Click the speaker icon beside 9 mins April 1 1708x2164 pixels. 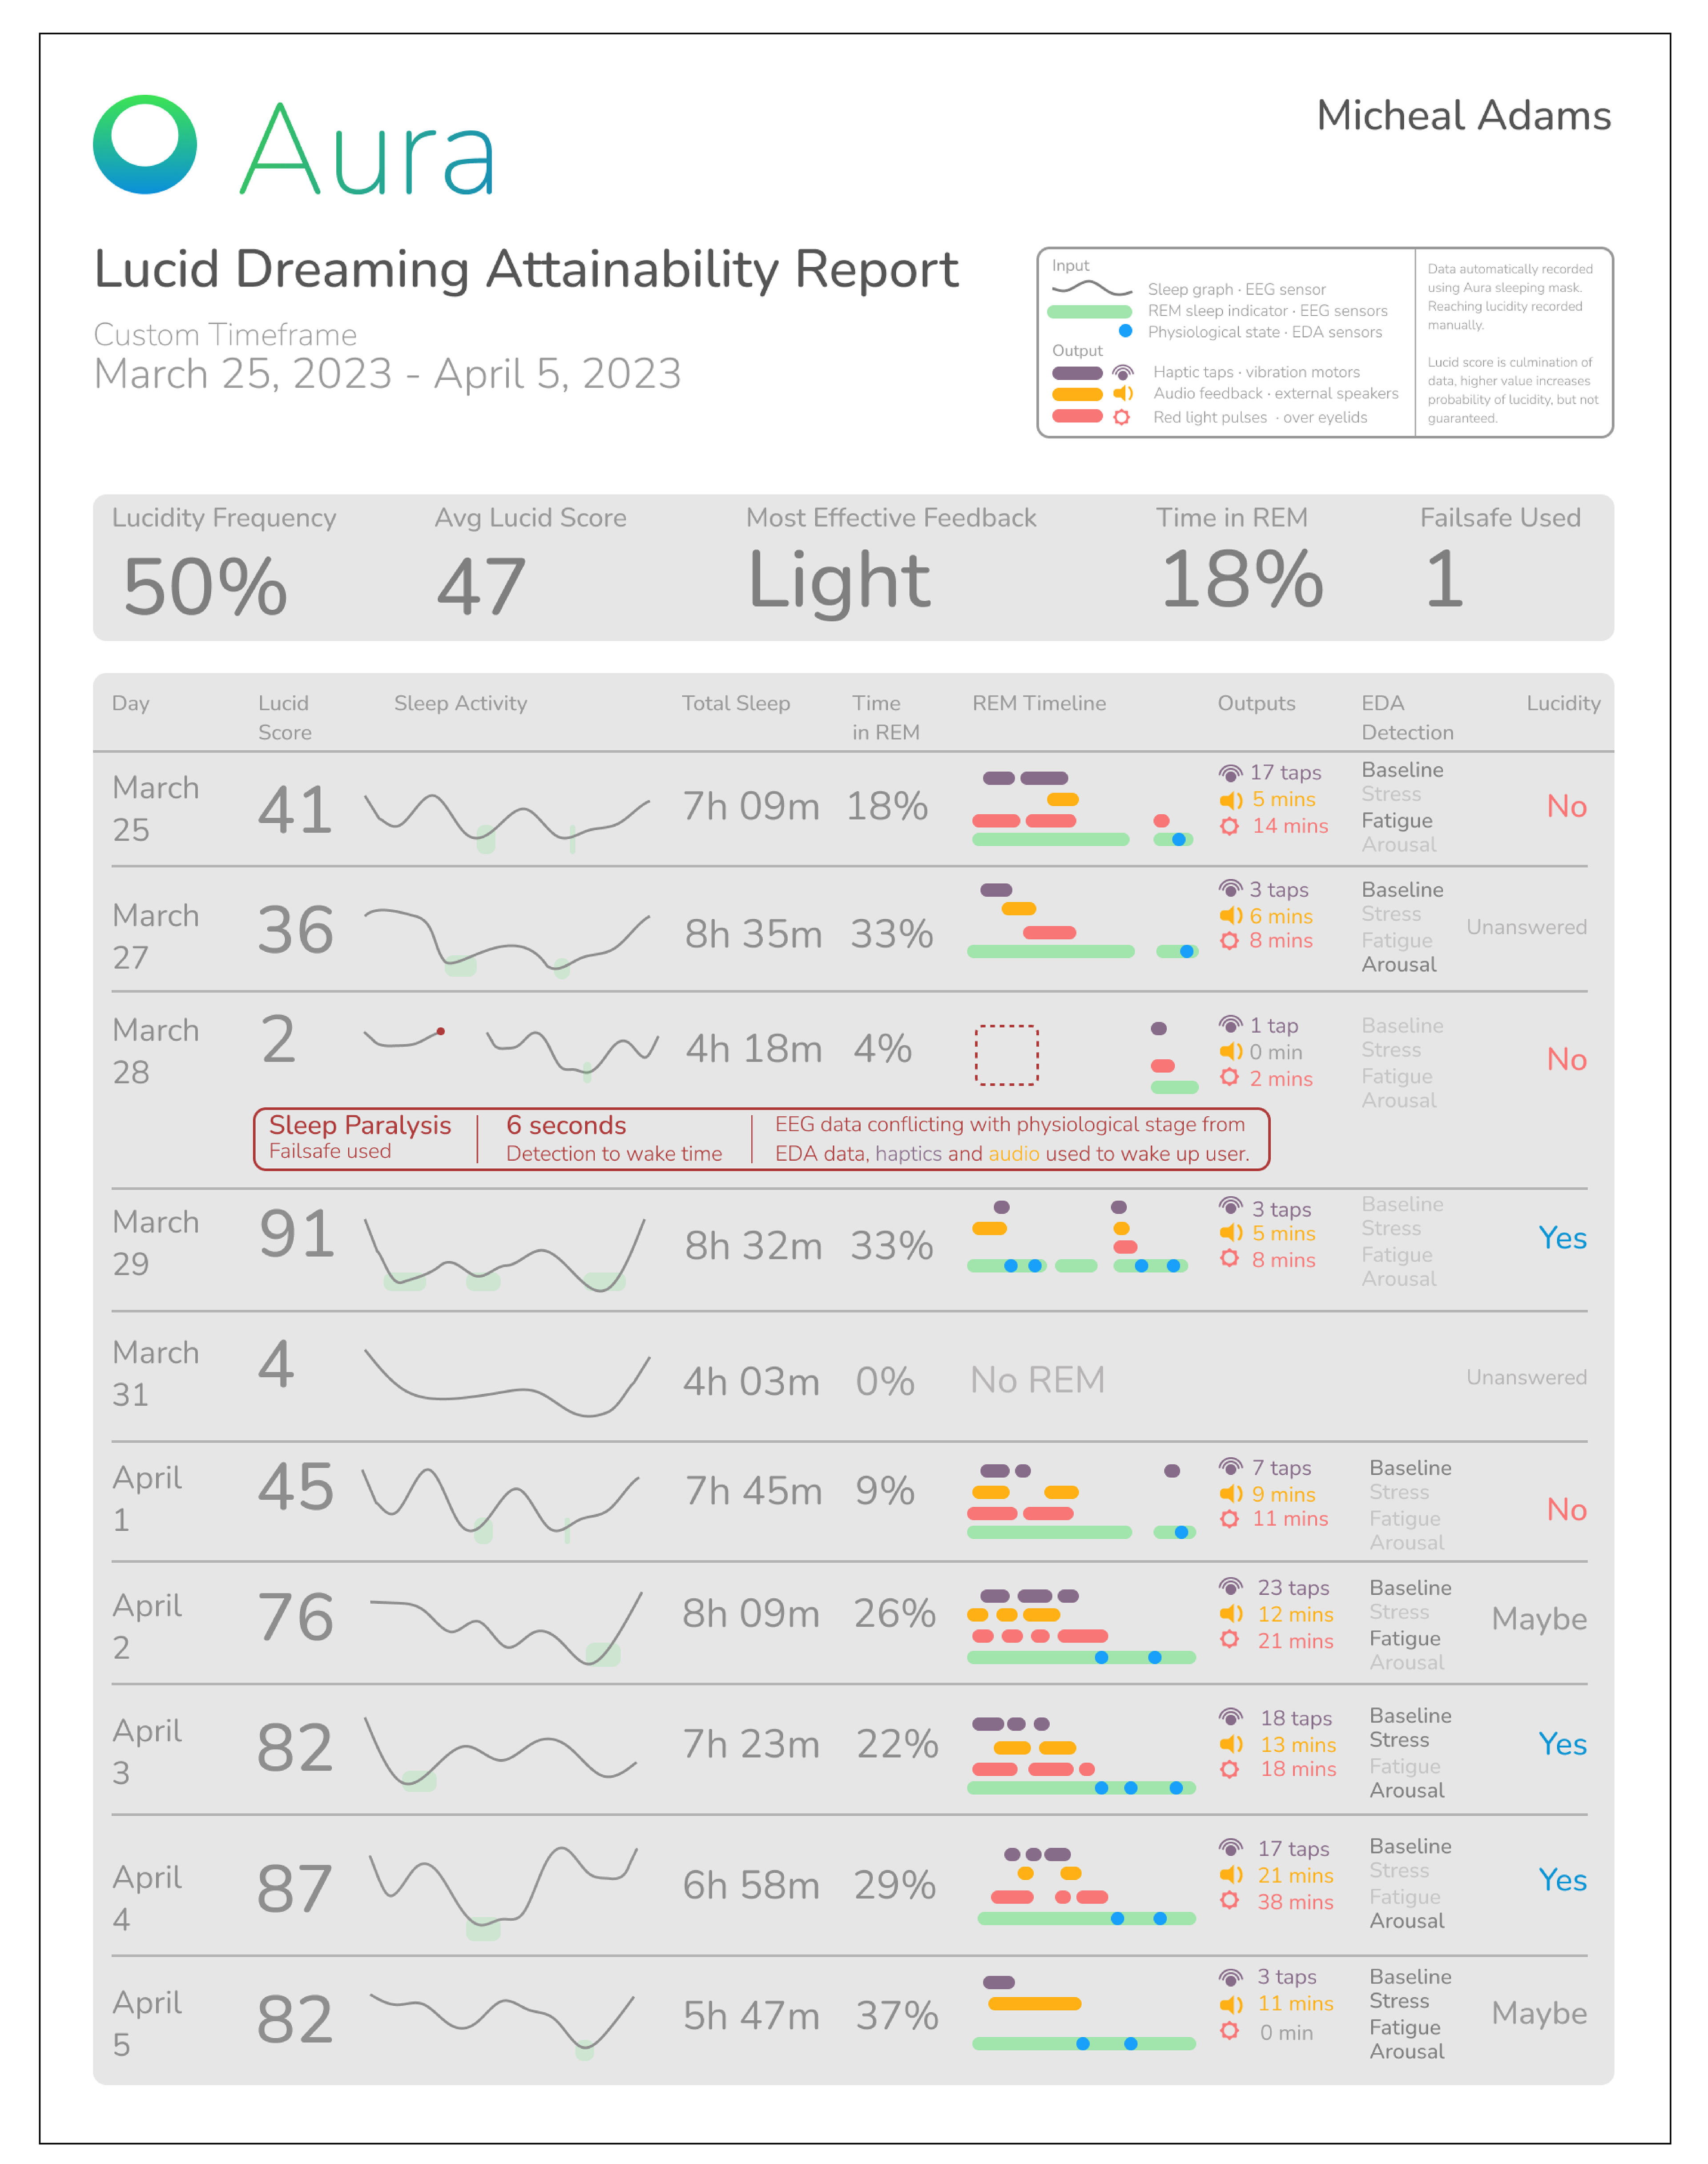1231,1493
